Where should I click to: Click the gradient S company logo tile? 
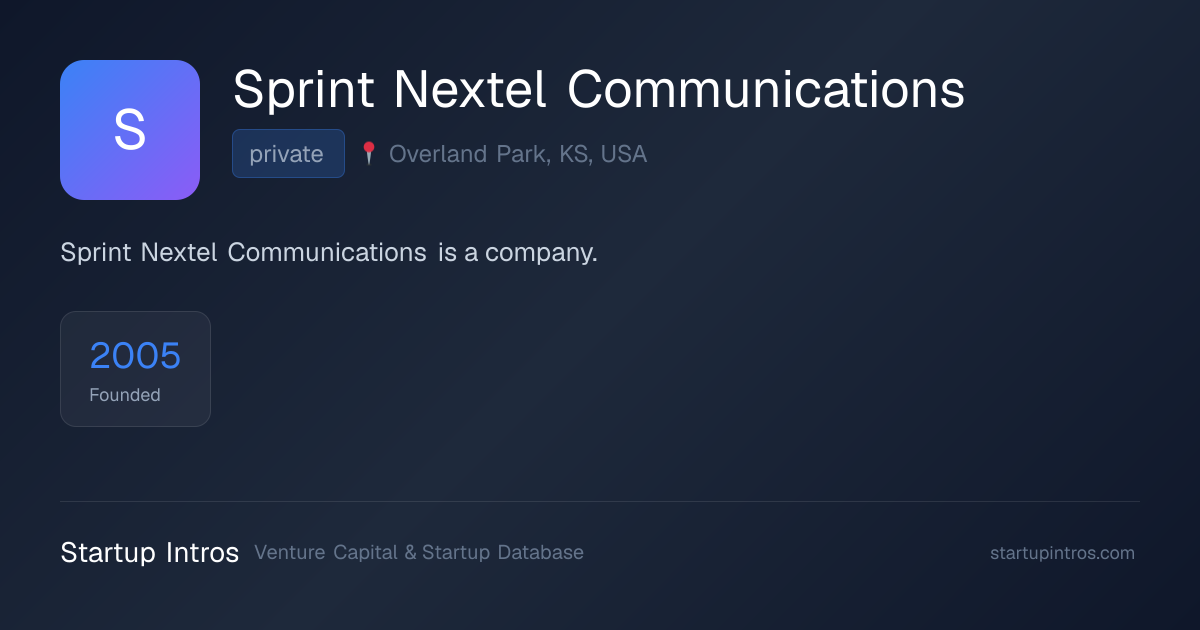point(130,130)
